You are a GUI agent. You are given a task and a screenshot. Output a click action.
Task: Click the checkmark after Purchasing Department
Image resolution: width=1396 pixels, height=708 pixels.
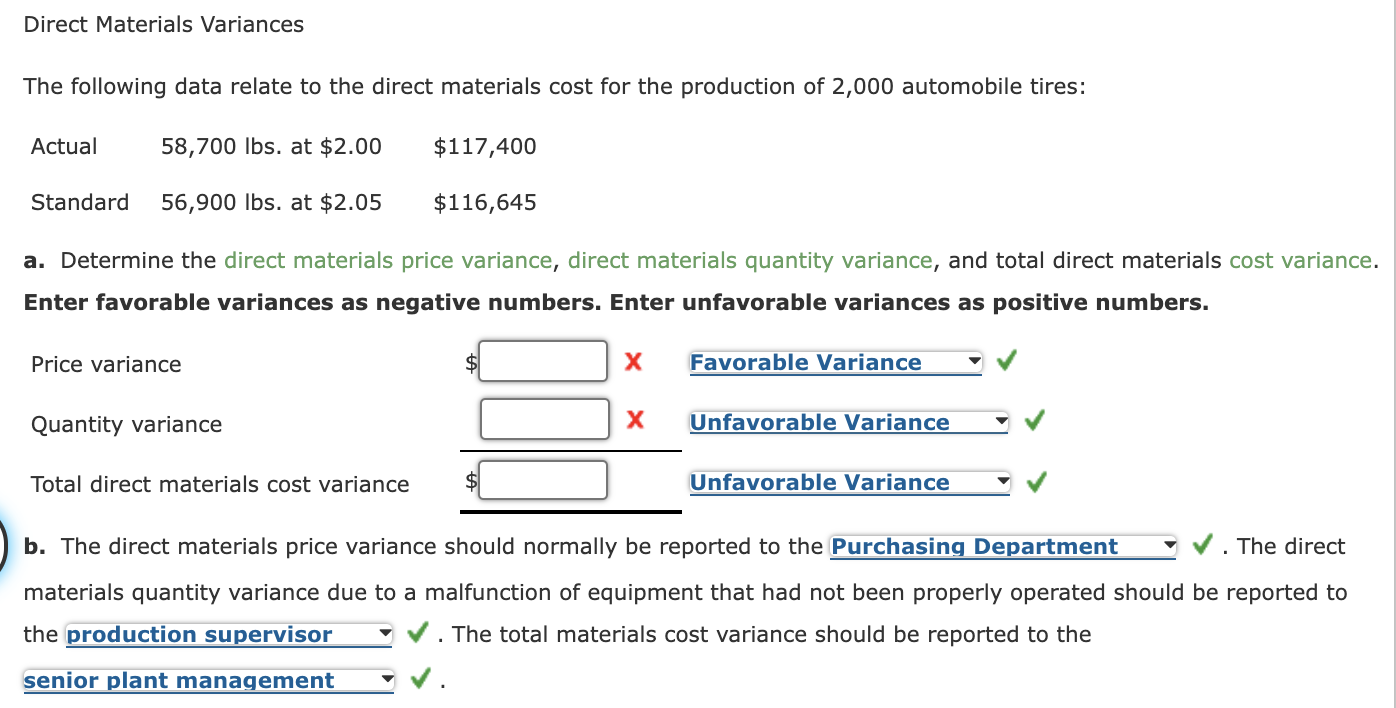pyautogui.click(x=1199, y=546)
